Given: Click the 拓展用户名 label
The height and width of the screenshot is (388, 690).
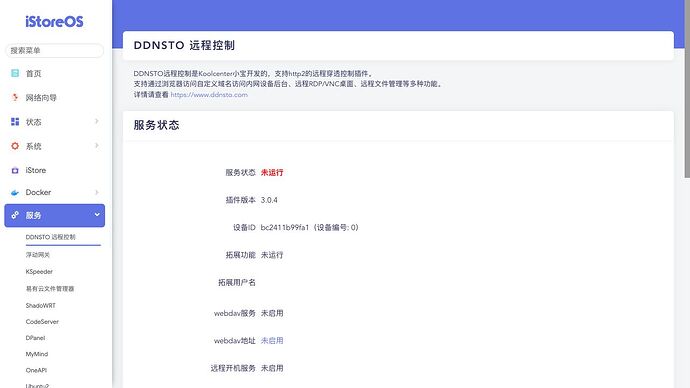Looking at the screenshot, I should 237,282.
